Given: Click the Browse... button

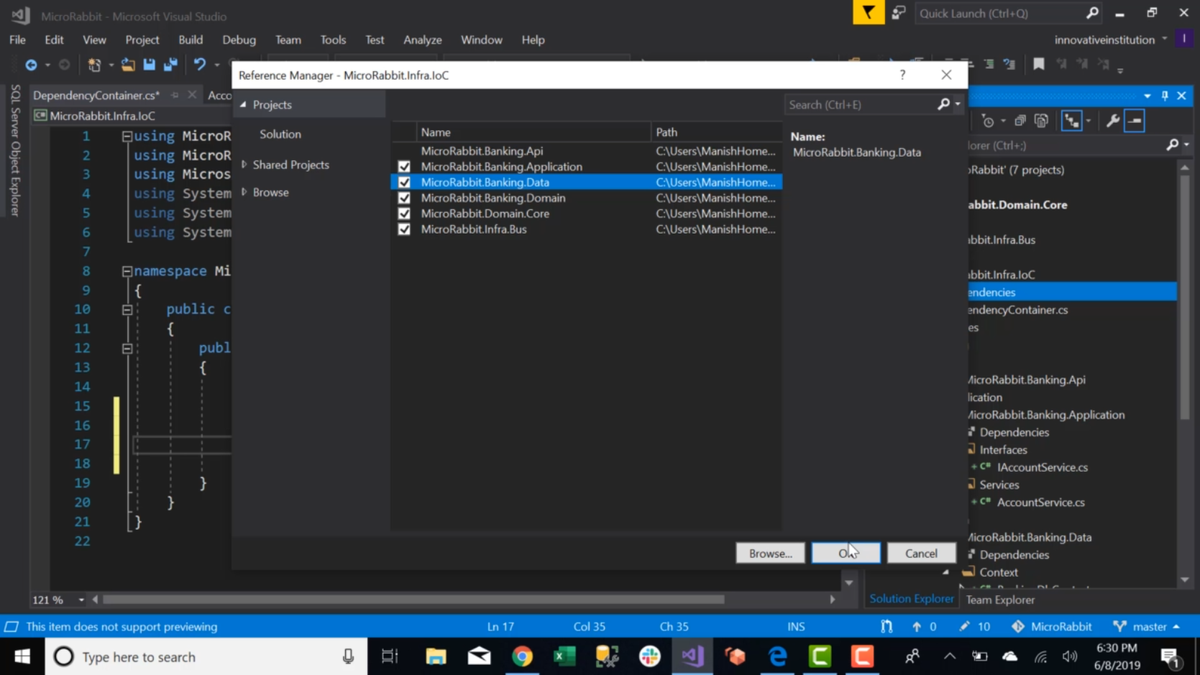Looking at the screenshot, I should (x=770, y=553).
